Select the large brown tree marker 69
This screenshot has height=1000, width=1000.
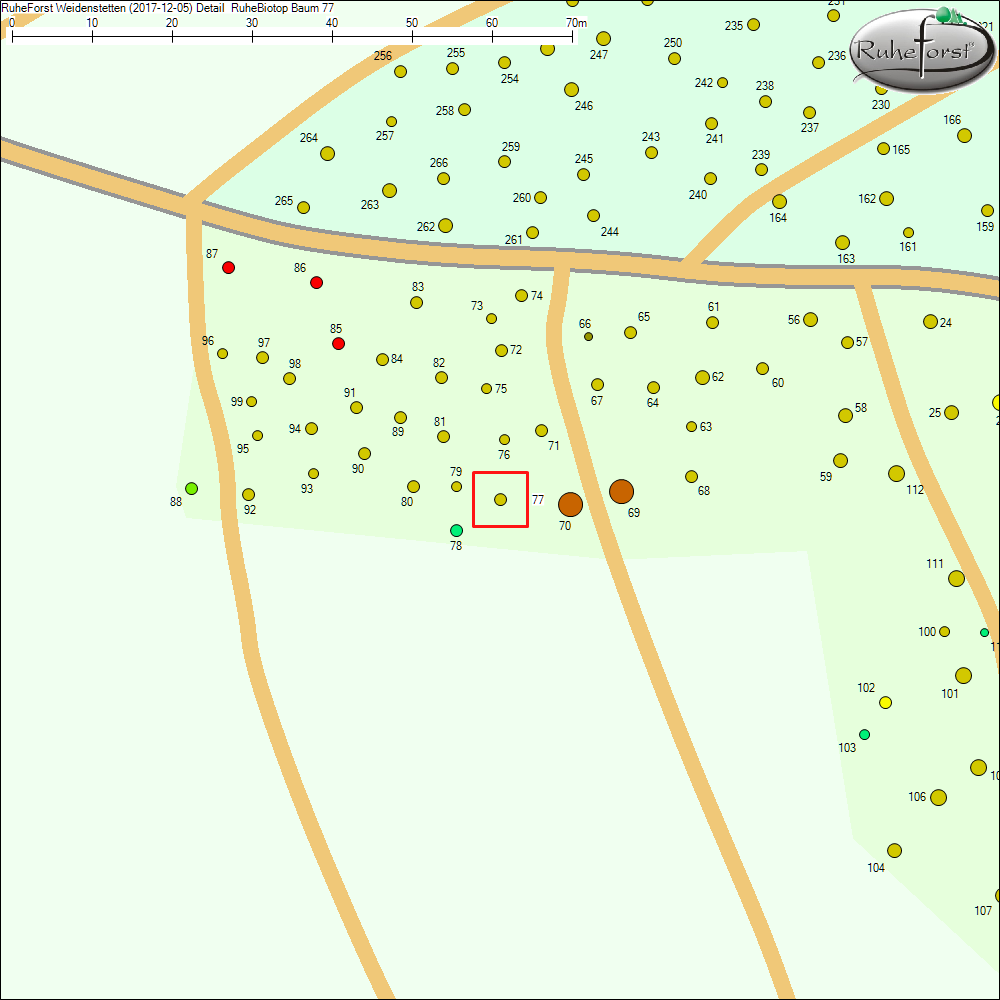pyautogui.click(x=621, y=491)
